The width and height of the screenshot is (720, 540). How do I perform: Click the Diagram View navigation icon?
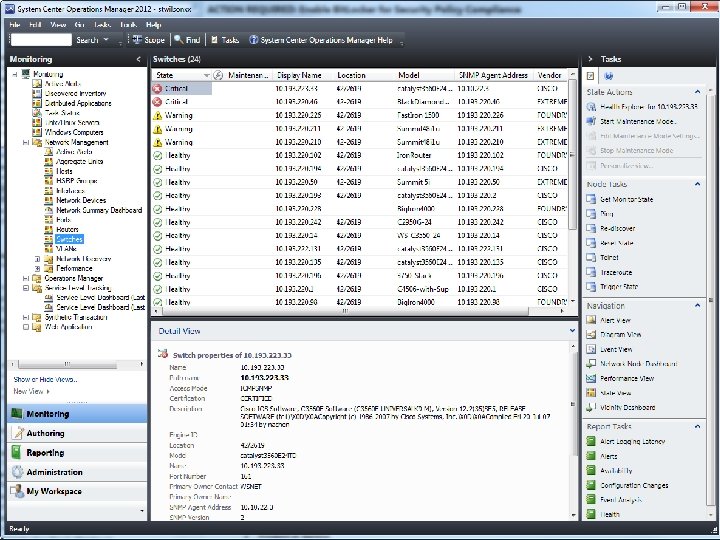[x=591, y=335]
